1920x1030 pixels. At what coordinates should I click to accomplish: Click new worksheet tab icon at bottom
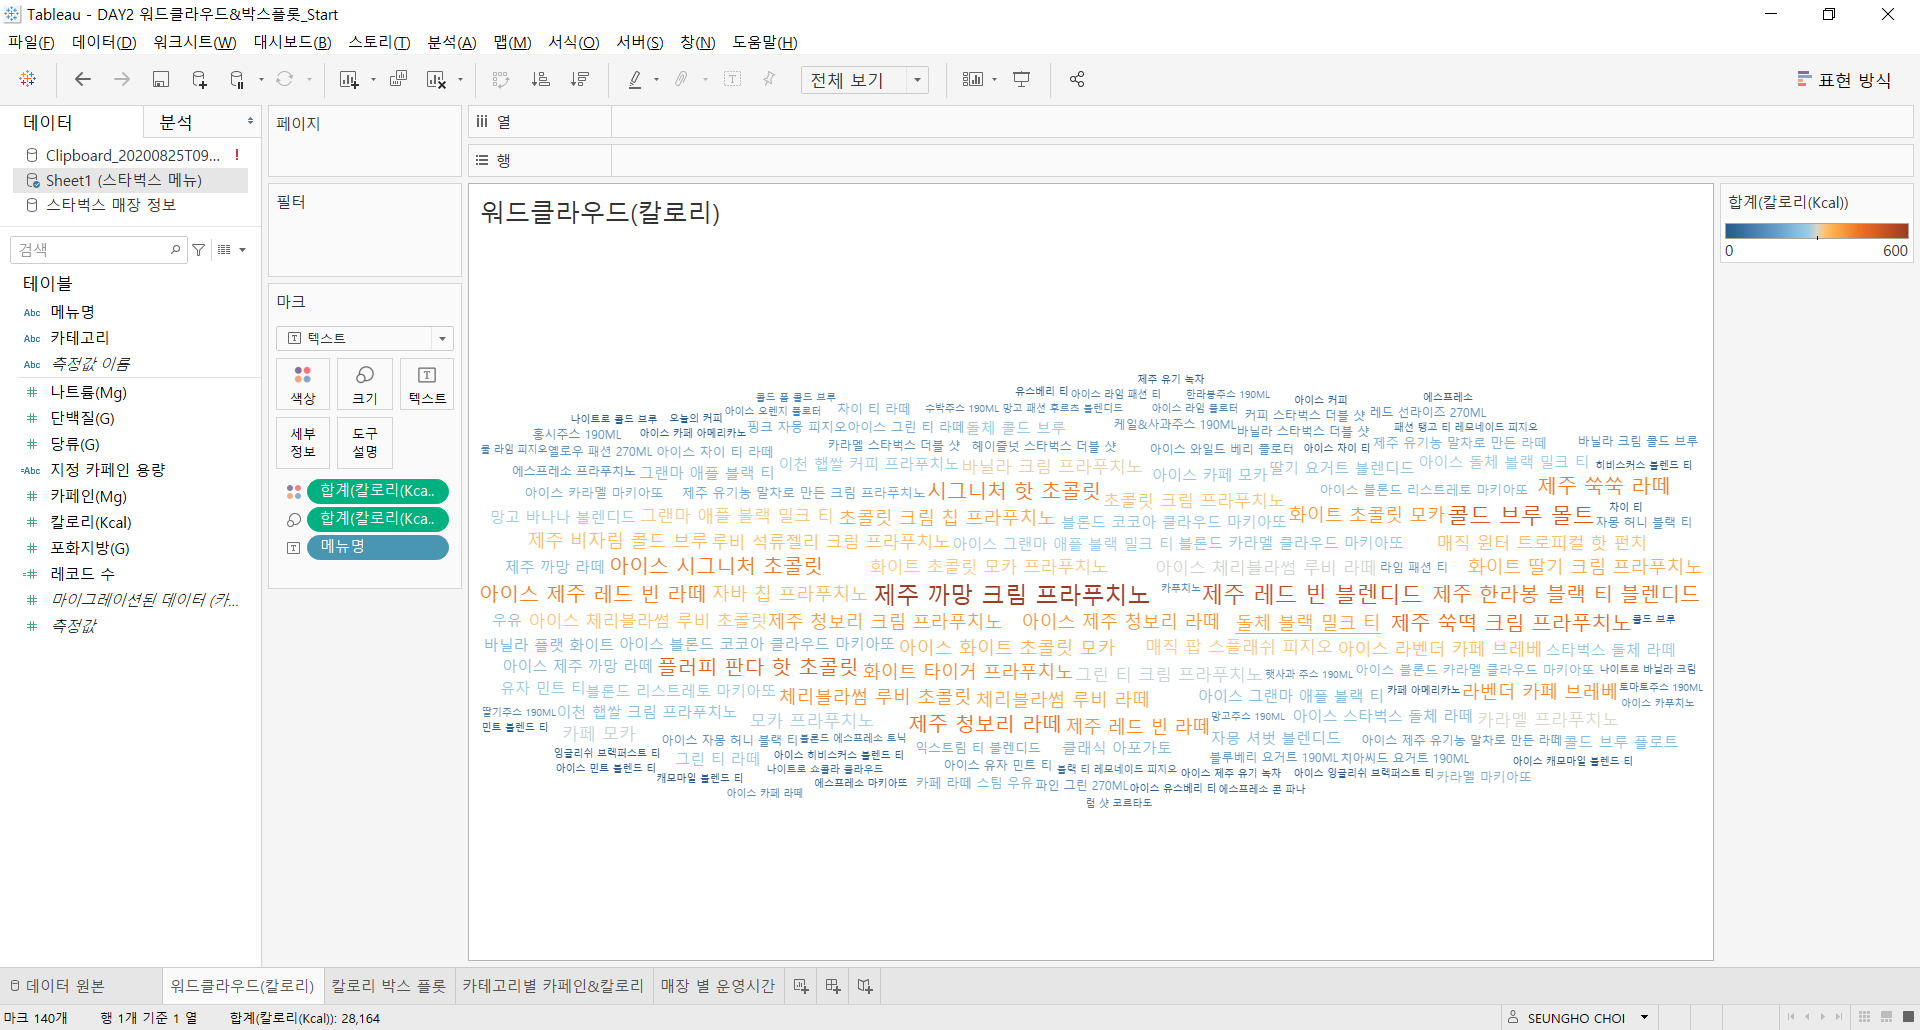point(801,986)
